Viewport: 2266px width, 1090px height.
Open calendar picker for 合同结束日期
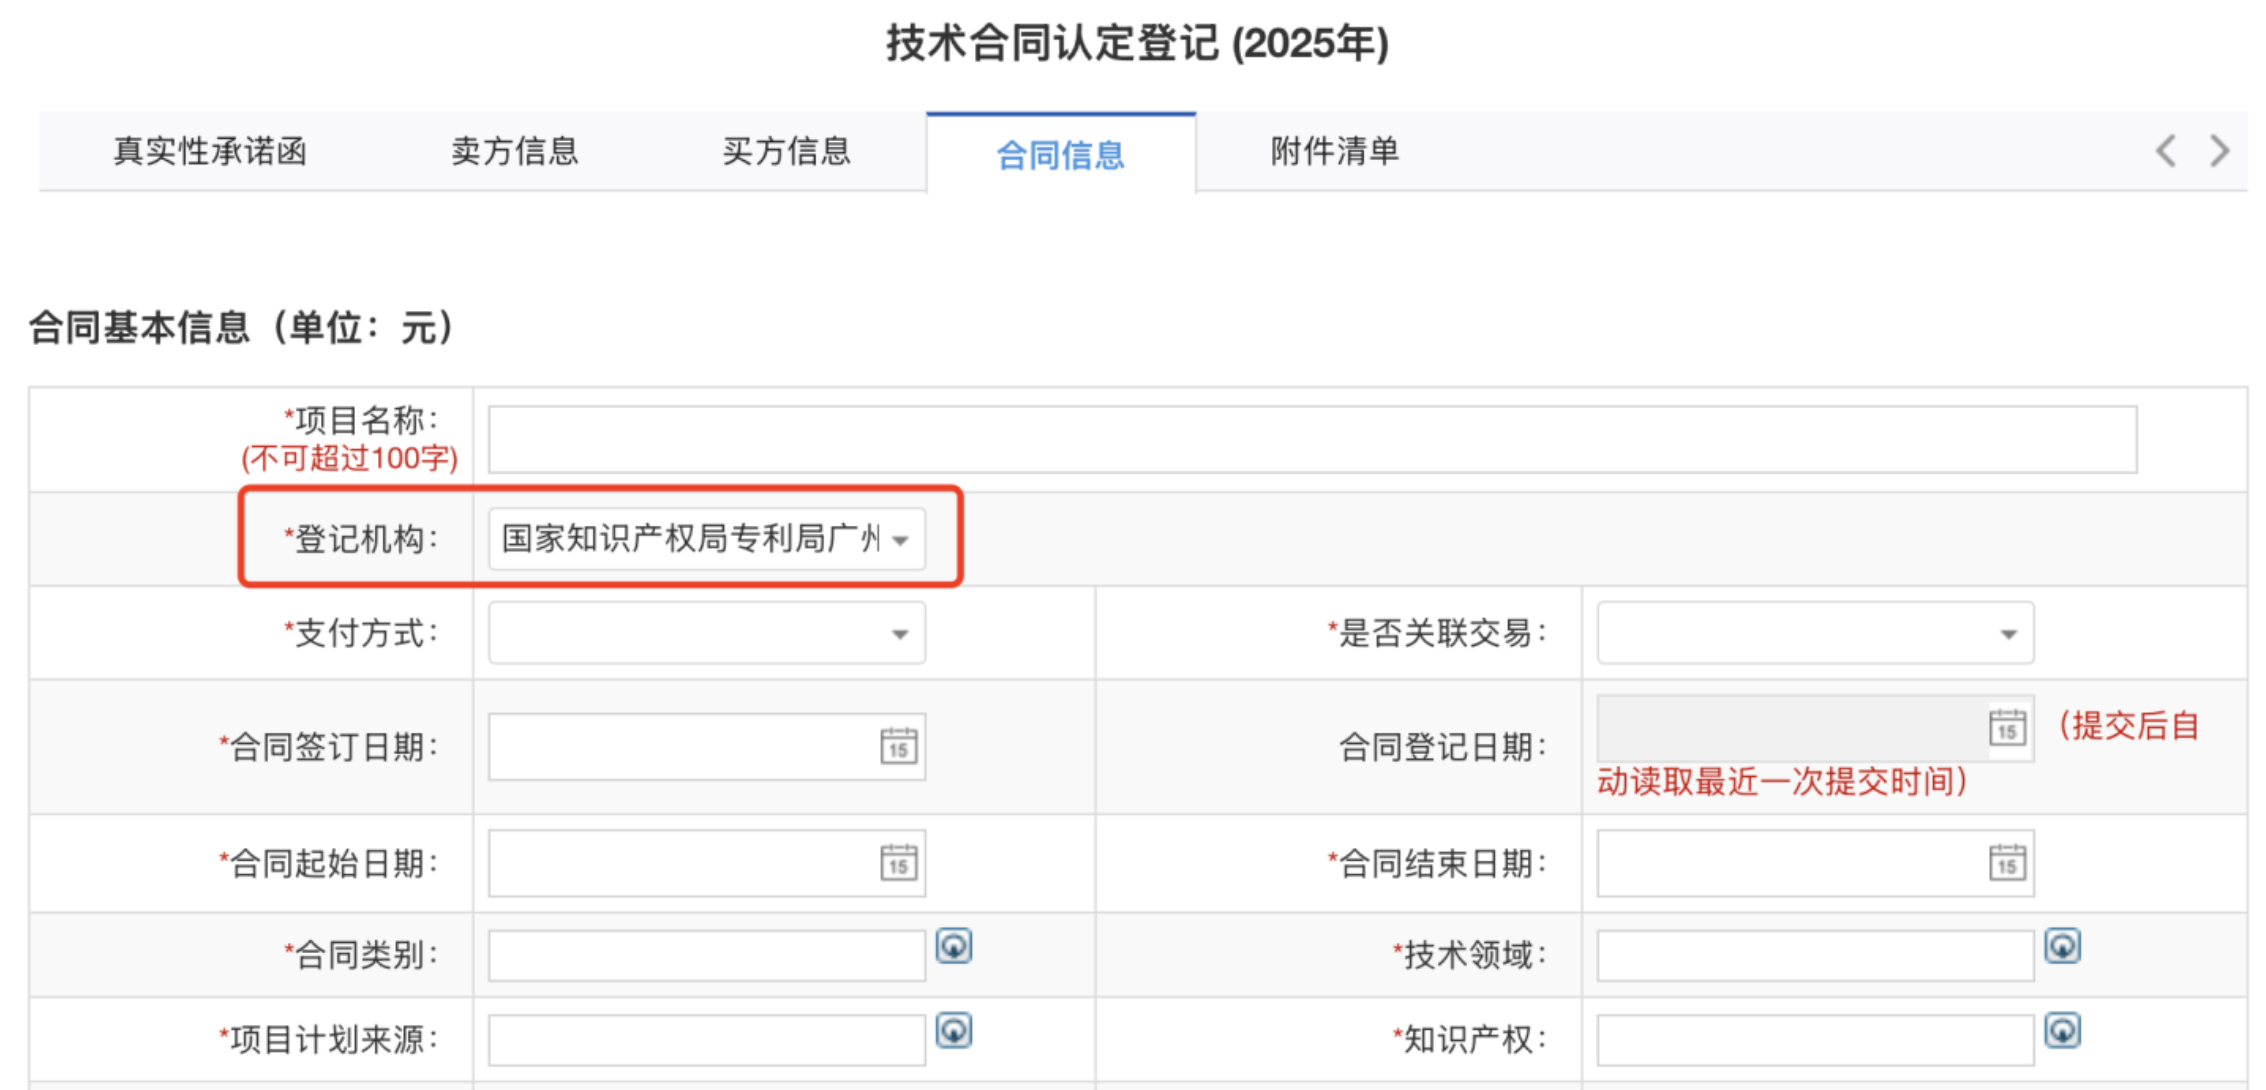(2007, 863)
